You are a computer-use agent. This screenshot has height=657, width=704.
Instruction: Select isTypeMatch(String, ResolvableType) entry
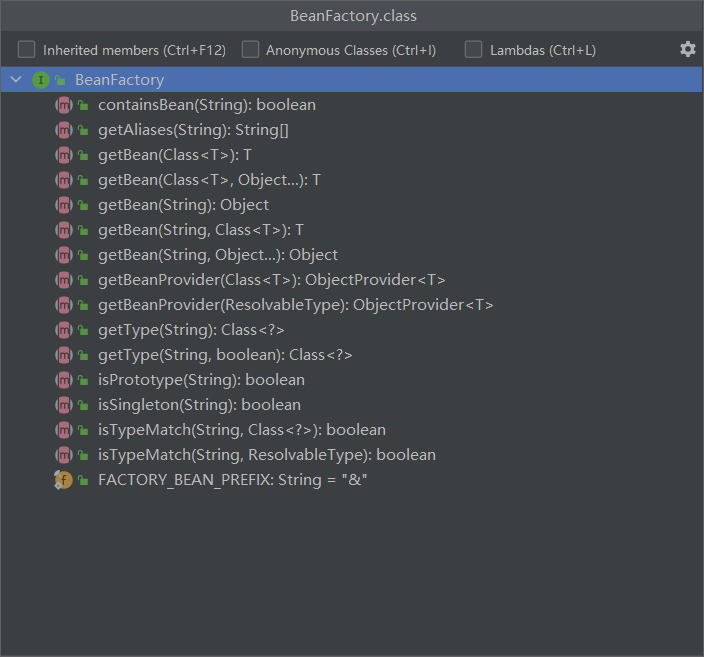(266, 455)
